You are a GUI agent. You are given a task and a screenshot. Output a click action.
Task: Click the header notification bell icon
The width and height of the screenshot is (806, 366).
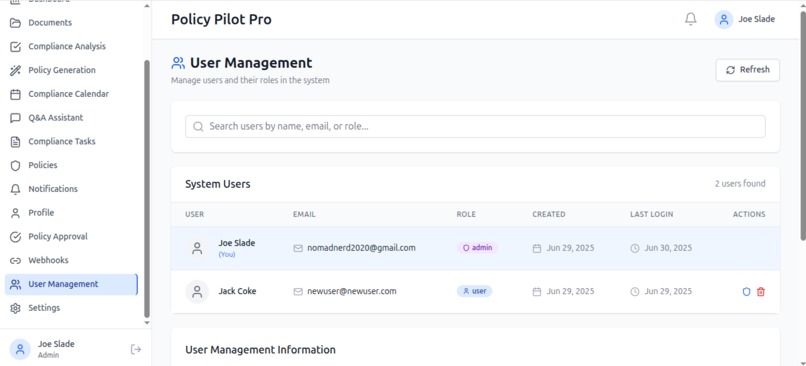691,19
